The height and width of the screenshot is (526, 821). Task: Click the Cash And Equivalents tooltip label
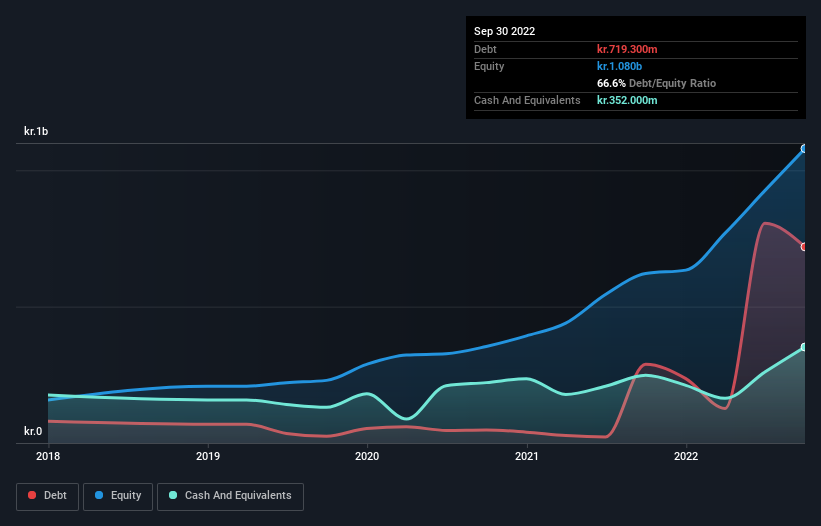527,100
